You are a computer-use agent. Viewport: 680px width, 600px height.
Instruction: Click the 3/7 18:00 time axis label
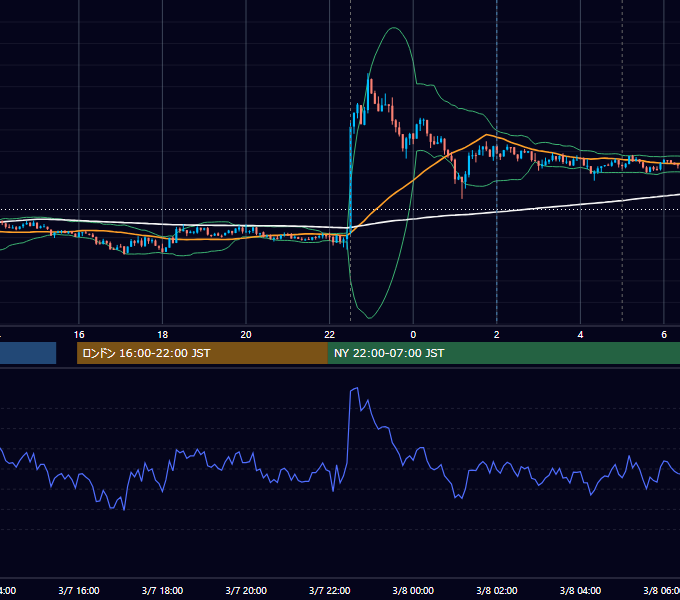[x=163, y=590]
